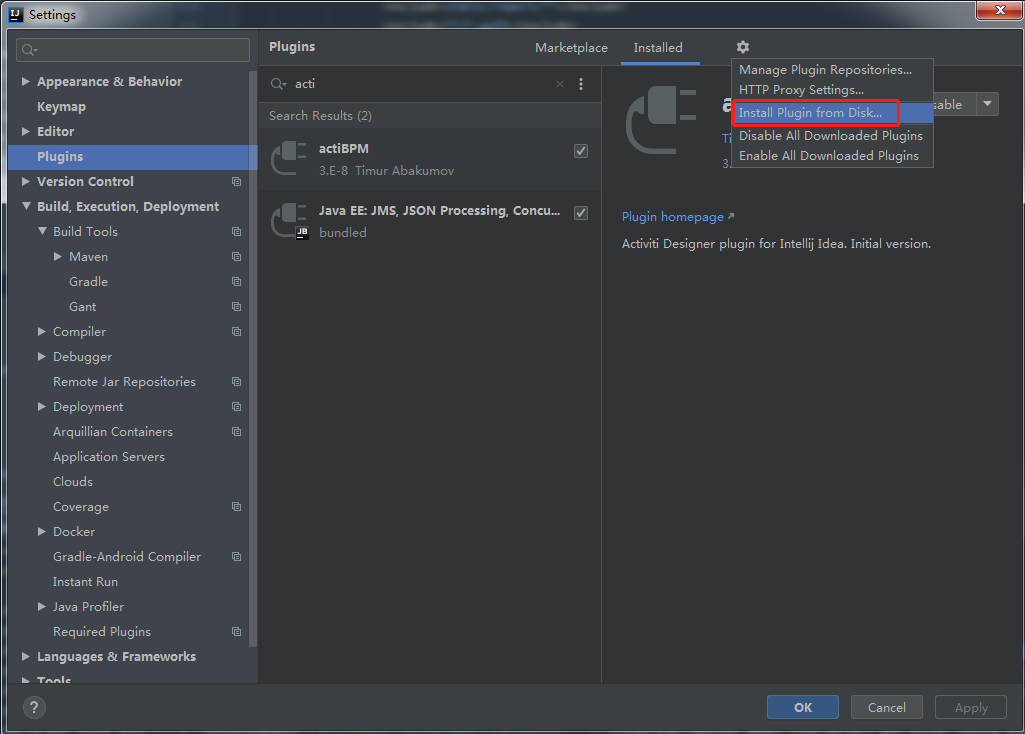Select Instant Run in the settings tree
Image resolution: width=1025 pixels, height=734 pixels.
tap(86, 582)
